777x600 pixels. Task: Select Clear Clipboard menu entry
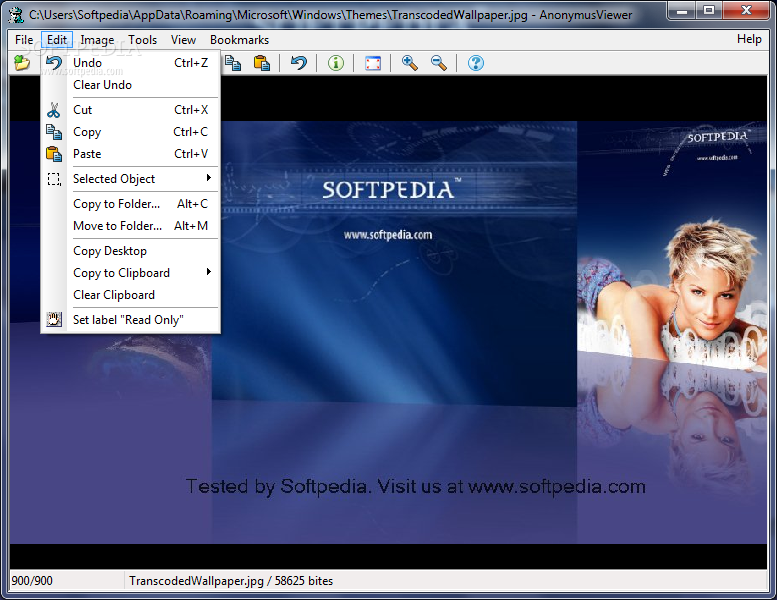point(131,295)
